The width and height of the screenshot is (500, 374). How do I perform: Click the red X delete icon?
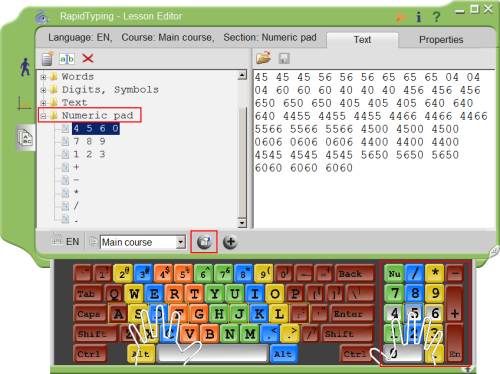pos(88,58)
